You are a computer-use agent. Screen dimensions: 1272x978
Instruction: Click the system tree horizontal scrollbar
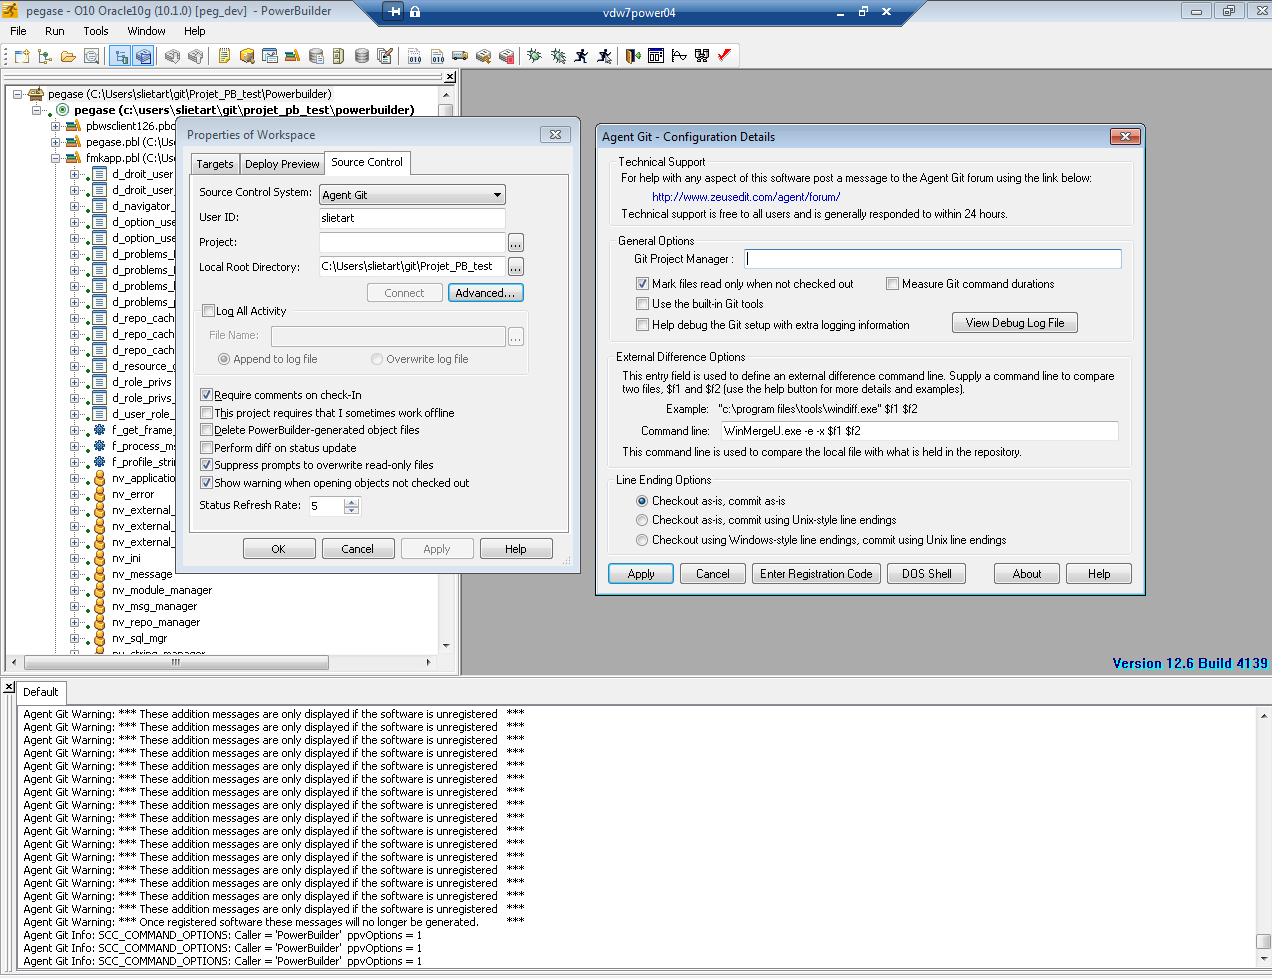(176, 662)
